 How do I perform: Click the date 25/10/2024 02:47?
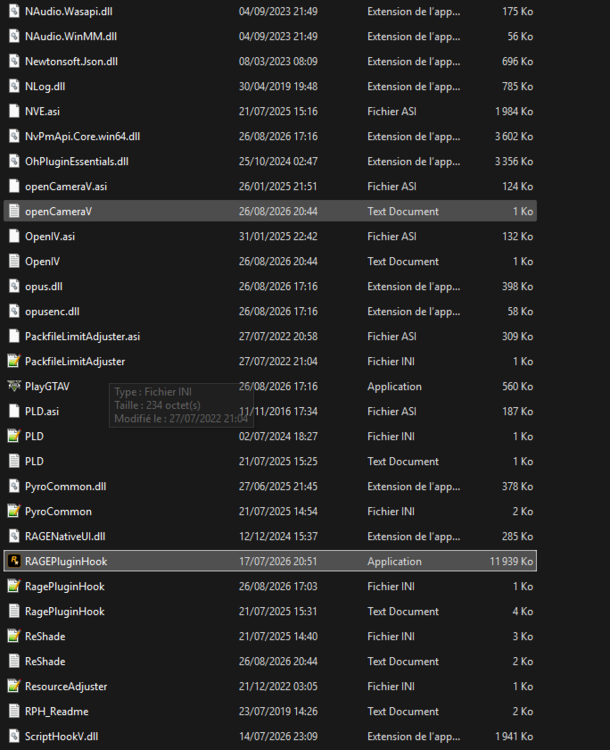(x=278, y=161)
